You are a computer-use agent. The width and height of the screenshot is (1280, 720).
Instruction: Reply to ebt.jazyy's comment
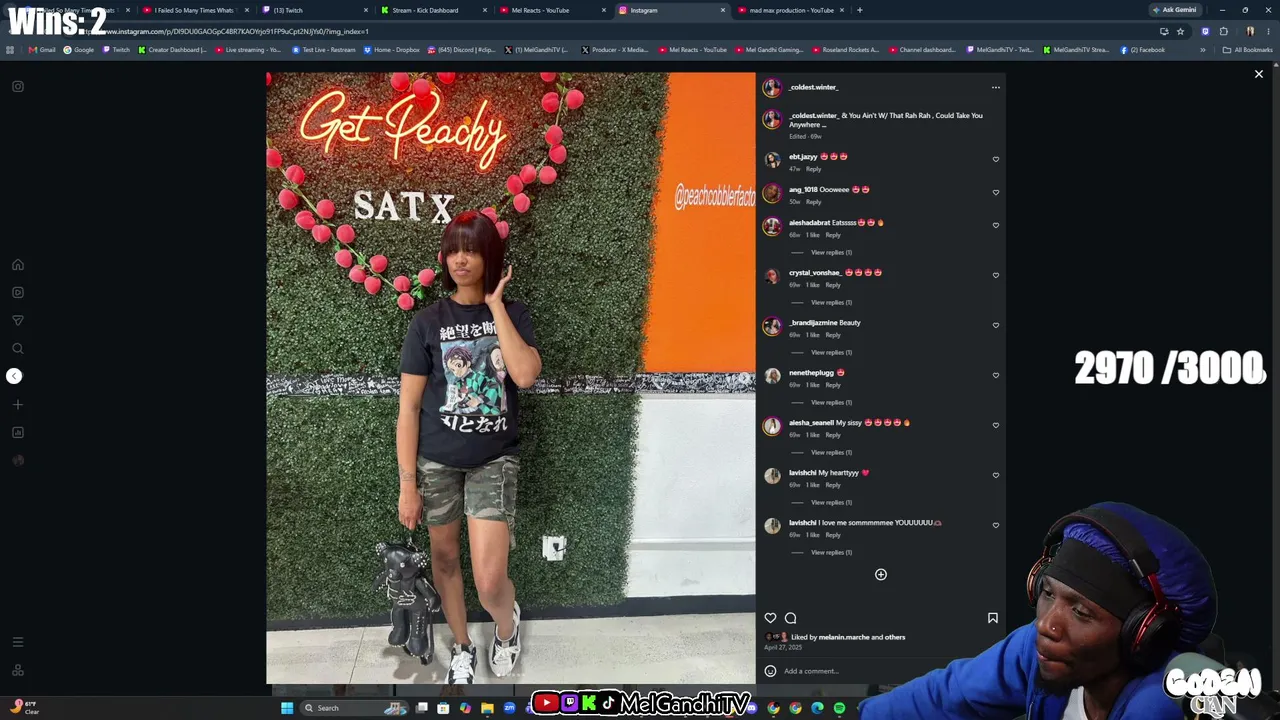click(x=814, y=169)
